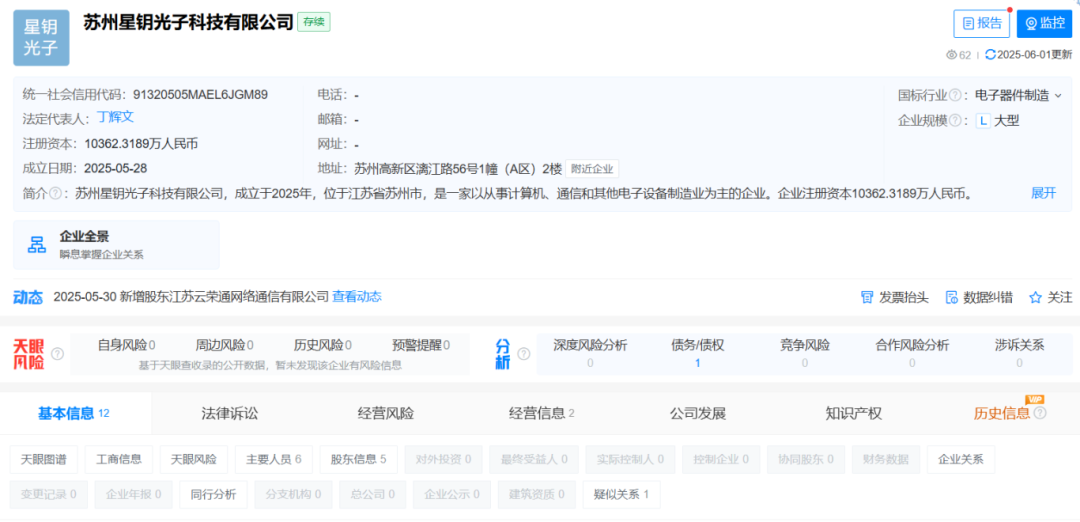Image resolution: width=1080 pixels, height=522 pixels.
Task: Select the 股东信息 5 sub-tab
Action: click(x=358, y=459)
